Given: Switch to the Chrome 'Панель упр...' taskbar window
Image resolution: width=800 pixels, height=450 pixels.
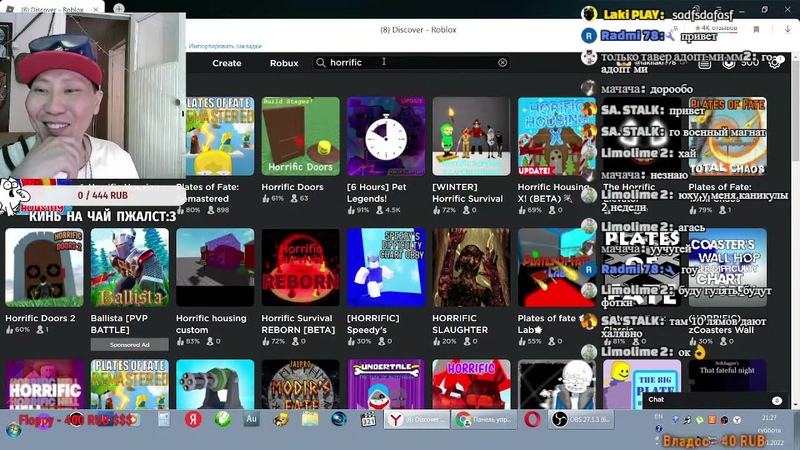Looking at the screenshot, I should pyautogui.click(x=484, y=420).
